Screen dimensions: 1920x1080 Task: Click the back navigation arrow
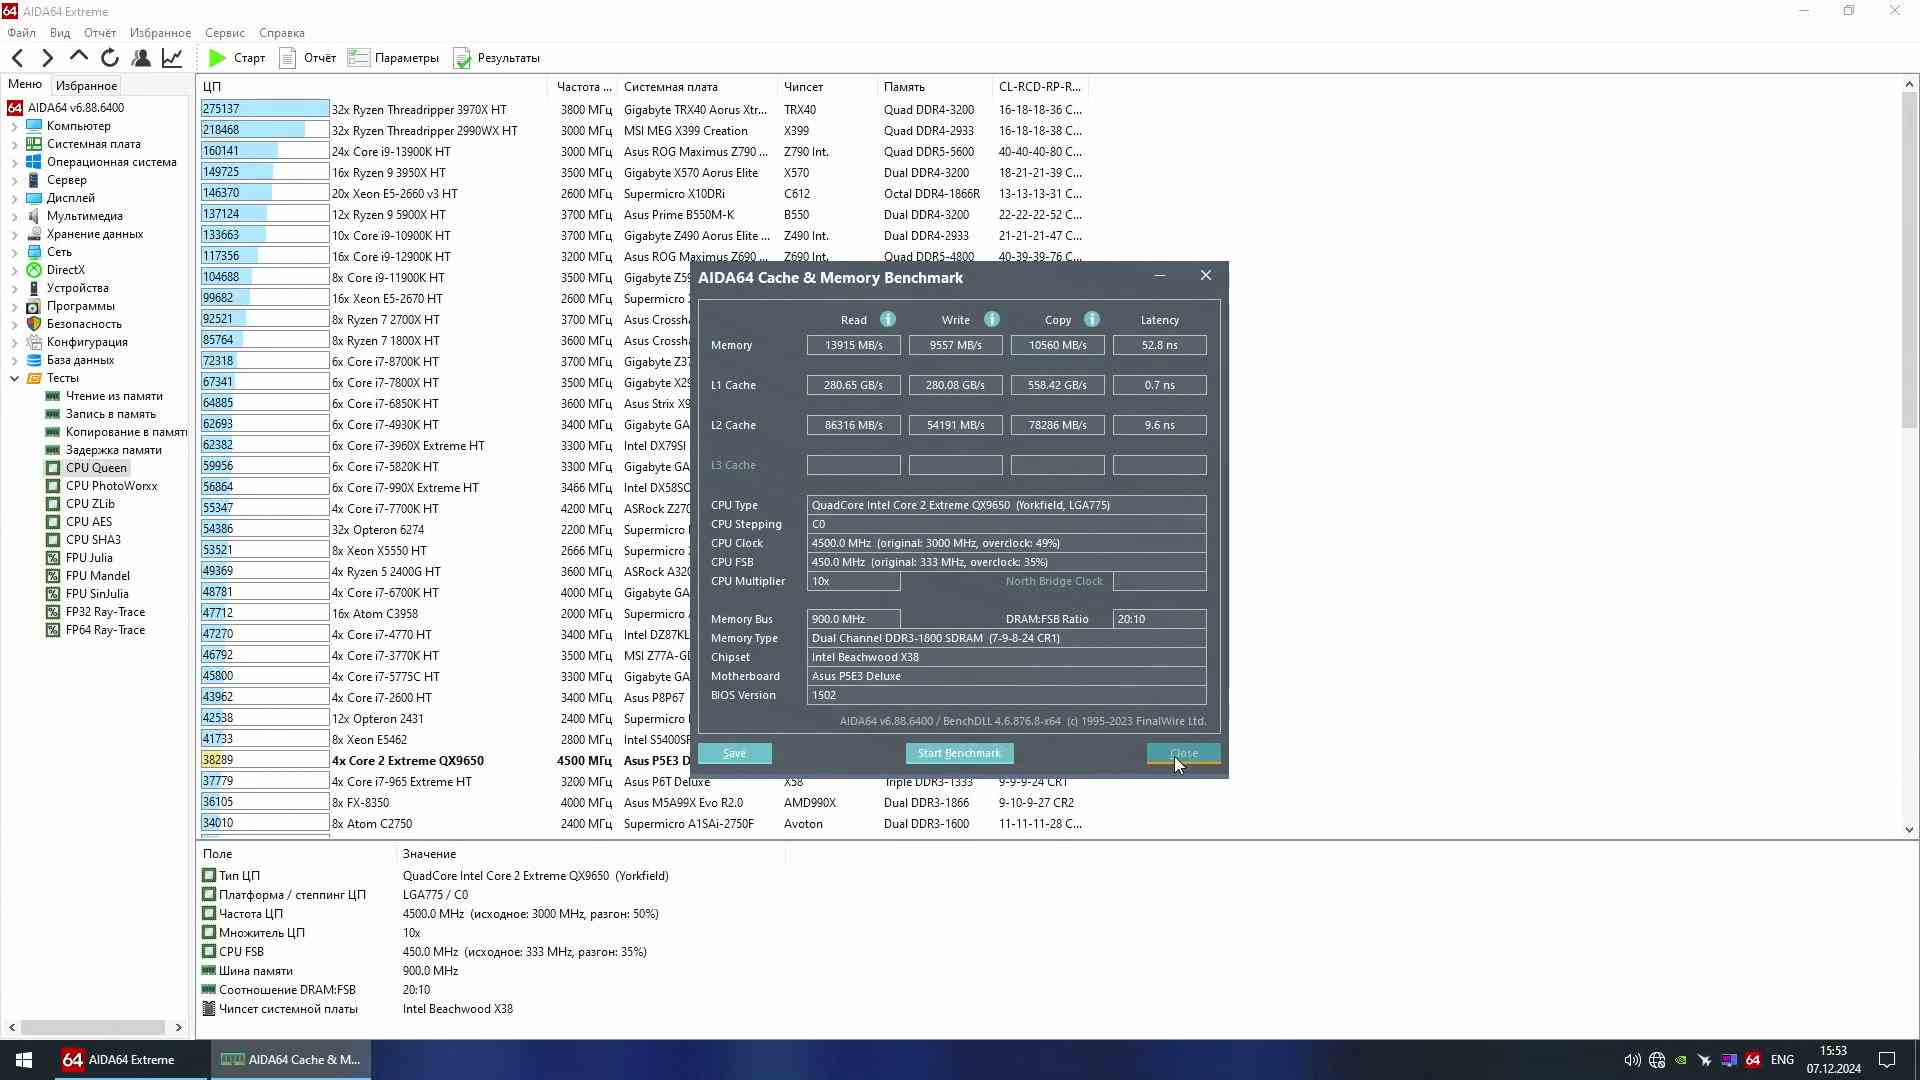(17, 58)
